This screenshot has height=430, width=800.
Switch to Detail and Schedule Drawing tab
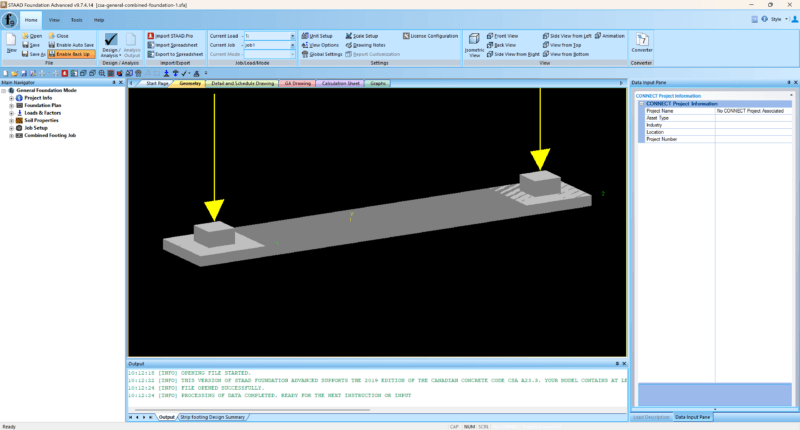coord(242,83)
